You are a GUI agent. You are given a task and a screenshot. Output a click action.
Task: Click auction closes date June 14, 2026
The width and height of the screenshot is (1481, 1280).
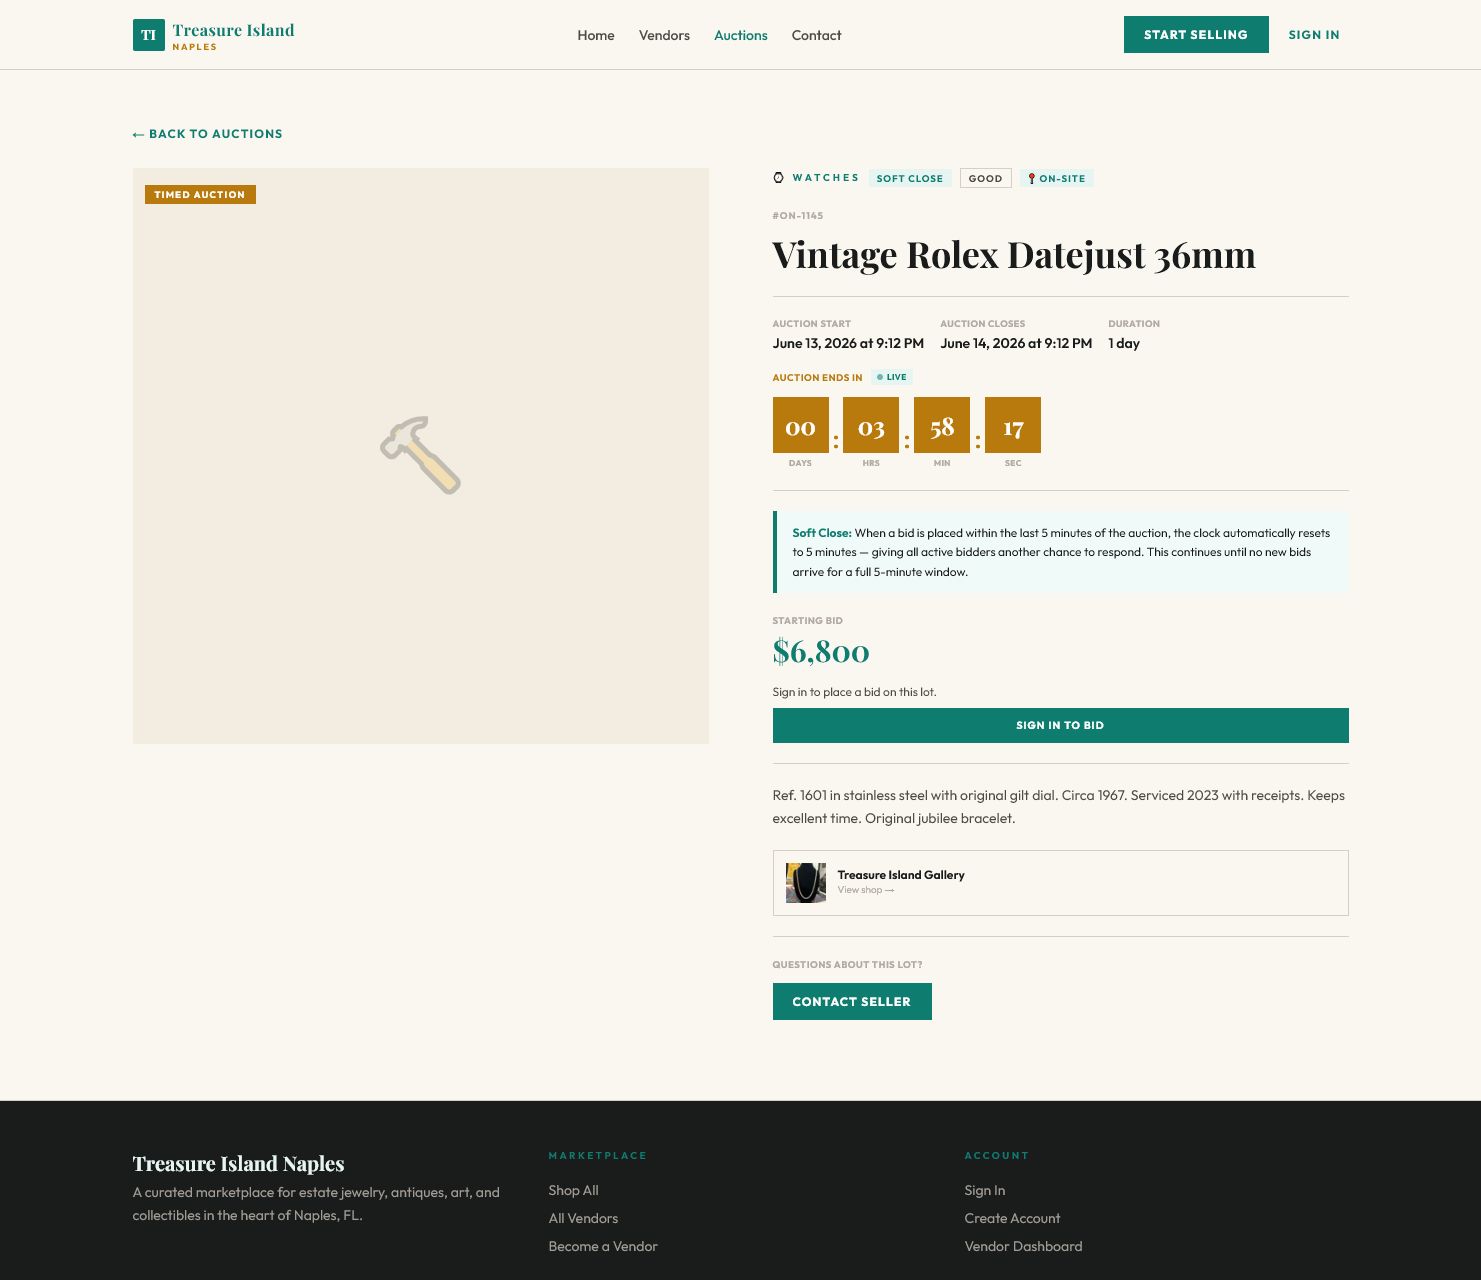click(1016, 343)
